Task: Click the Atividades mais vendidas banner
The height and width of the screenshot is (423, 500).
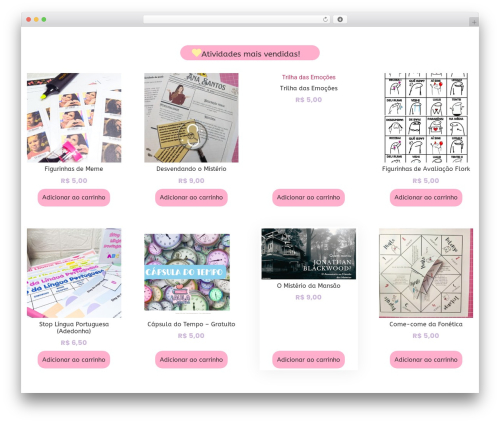Action: point(250,53)
